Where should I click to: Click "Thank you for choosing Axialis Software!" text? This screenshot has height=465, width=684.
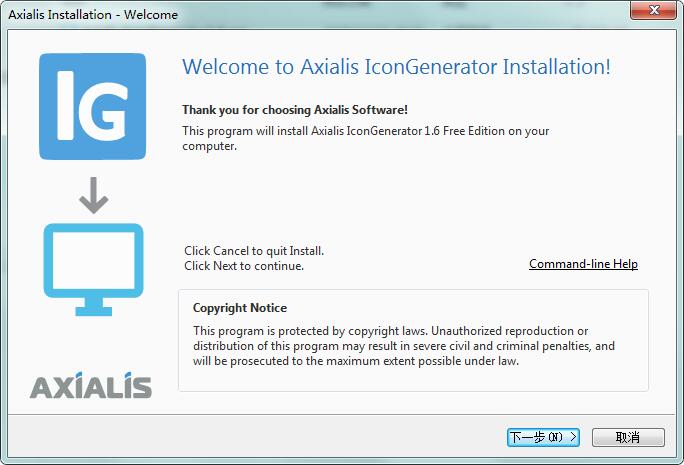pyautogui.click(x=295, y=109)
